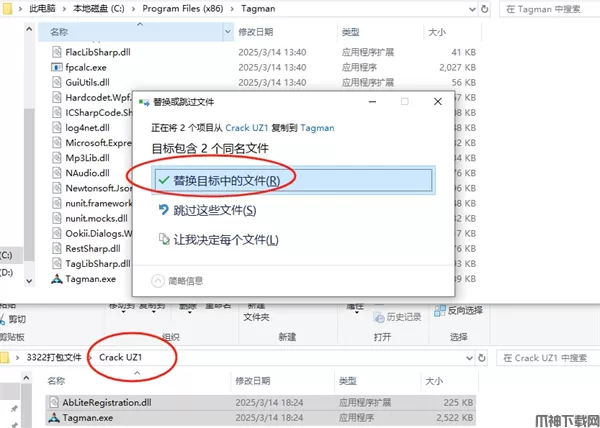The width and height of the screenshot is (600, 428).
Task: Open the 名称 column filter dropdown
Action: point(228,32)
